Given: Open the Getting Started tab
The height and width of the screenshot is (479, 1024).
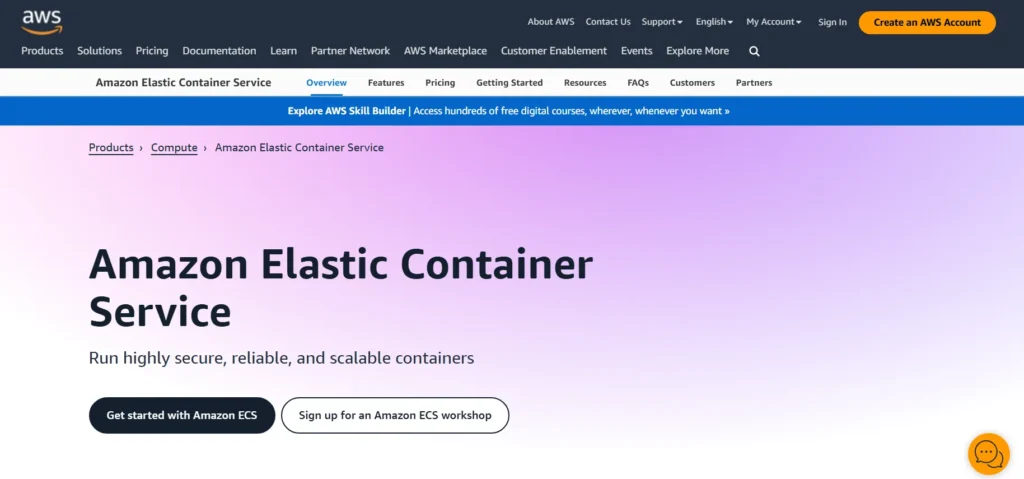Looking at the screenshot, I should click(x=509, y=82).
